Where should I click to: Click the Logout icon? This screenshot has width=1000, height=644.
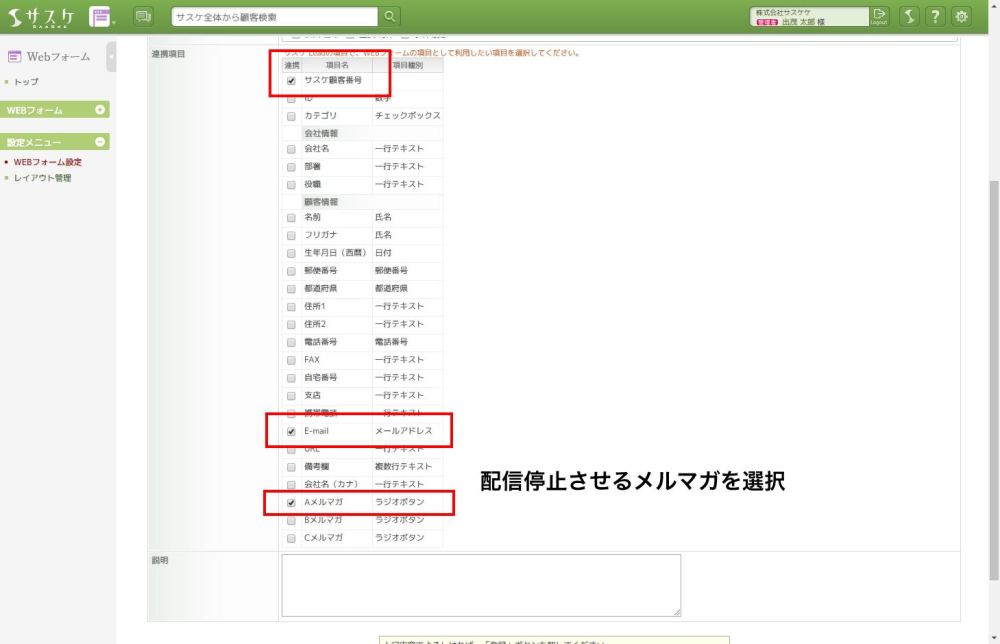click(879, 16)
